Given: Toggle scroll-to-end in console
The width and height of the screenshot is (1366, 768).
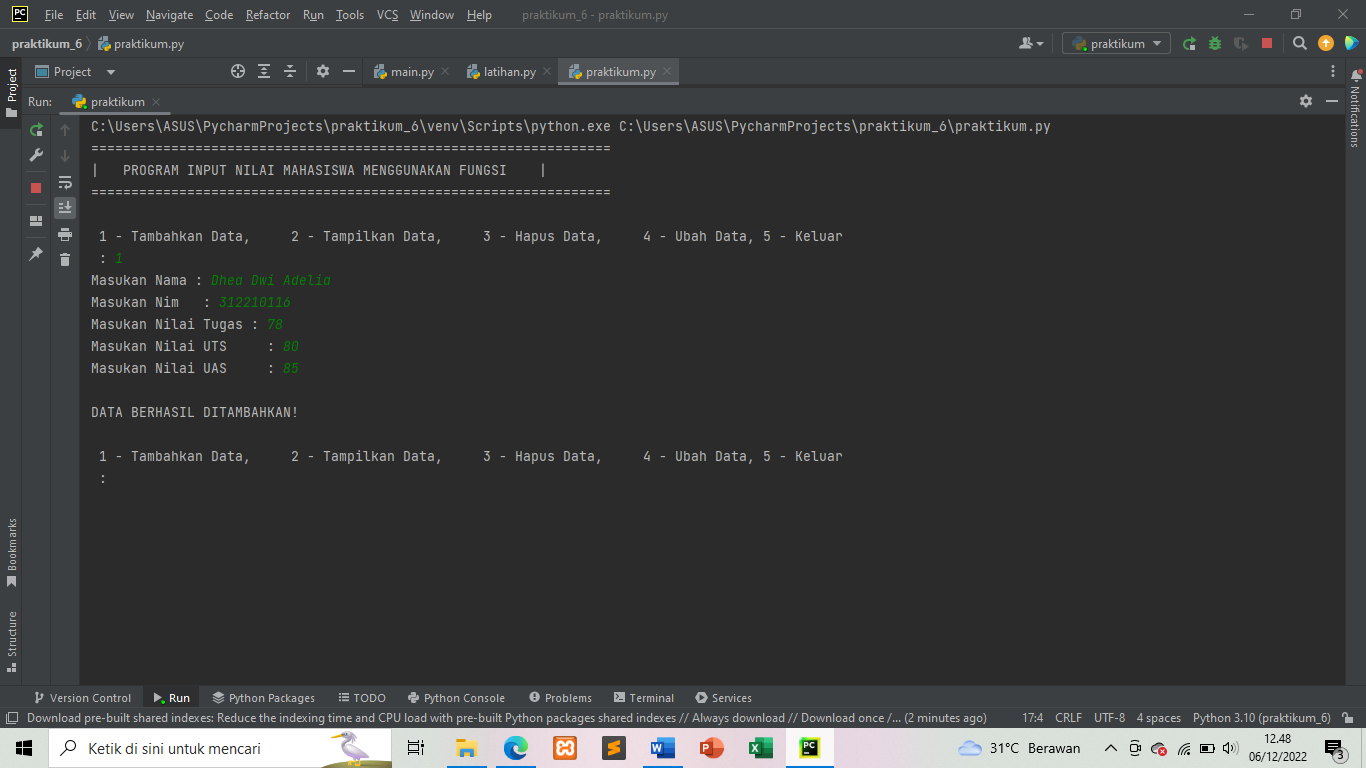Looking at the screenshot, I should click(65, 207).
